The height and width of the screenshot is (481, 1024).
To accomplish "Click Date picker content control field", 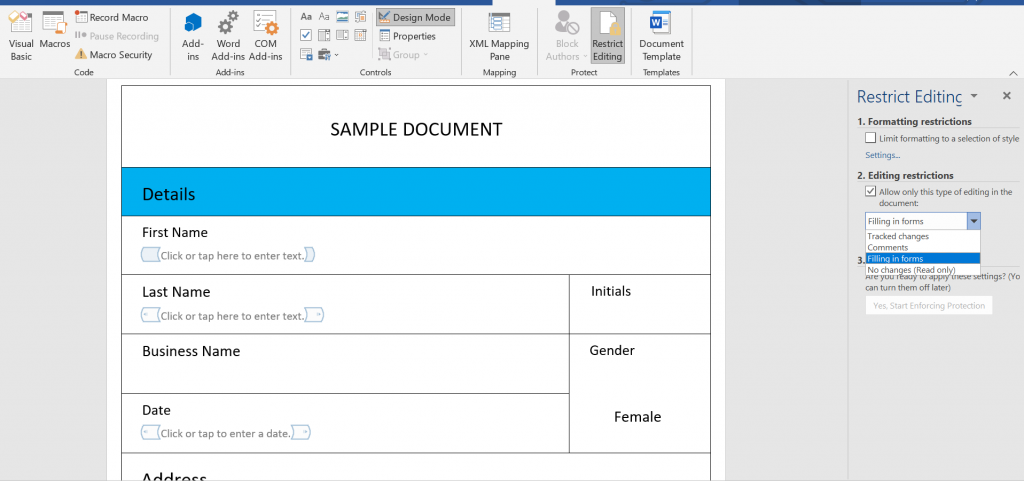I will coord(226,433).
